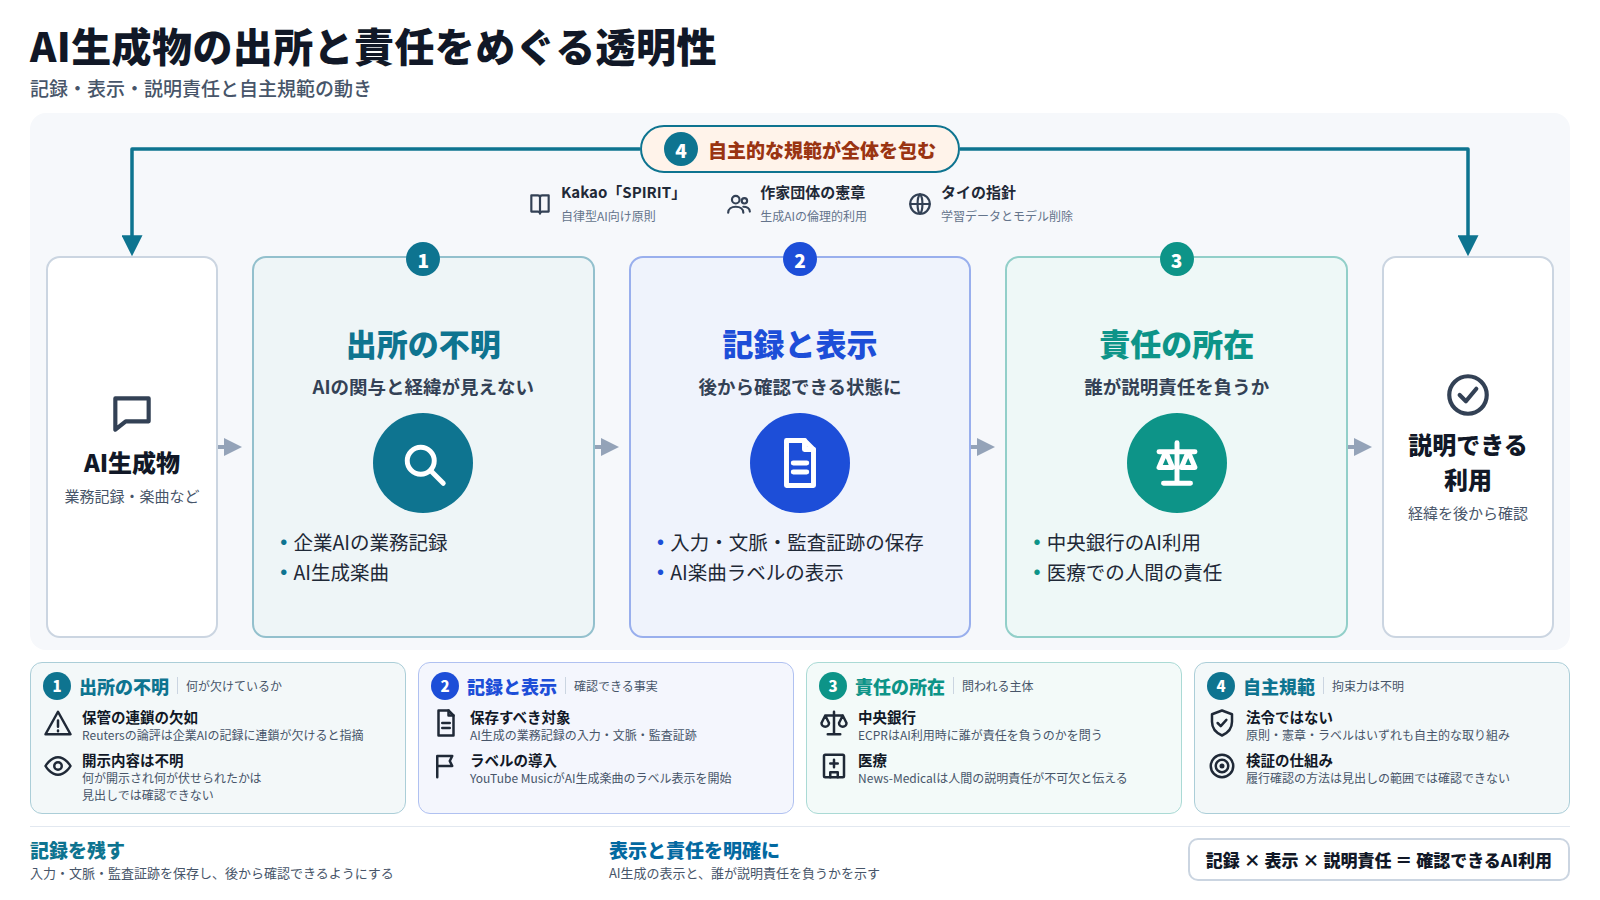Click the 自主規範 heading in panel 4
The width and height of the screenshot is (1600, 900).
point(1279,687)
